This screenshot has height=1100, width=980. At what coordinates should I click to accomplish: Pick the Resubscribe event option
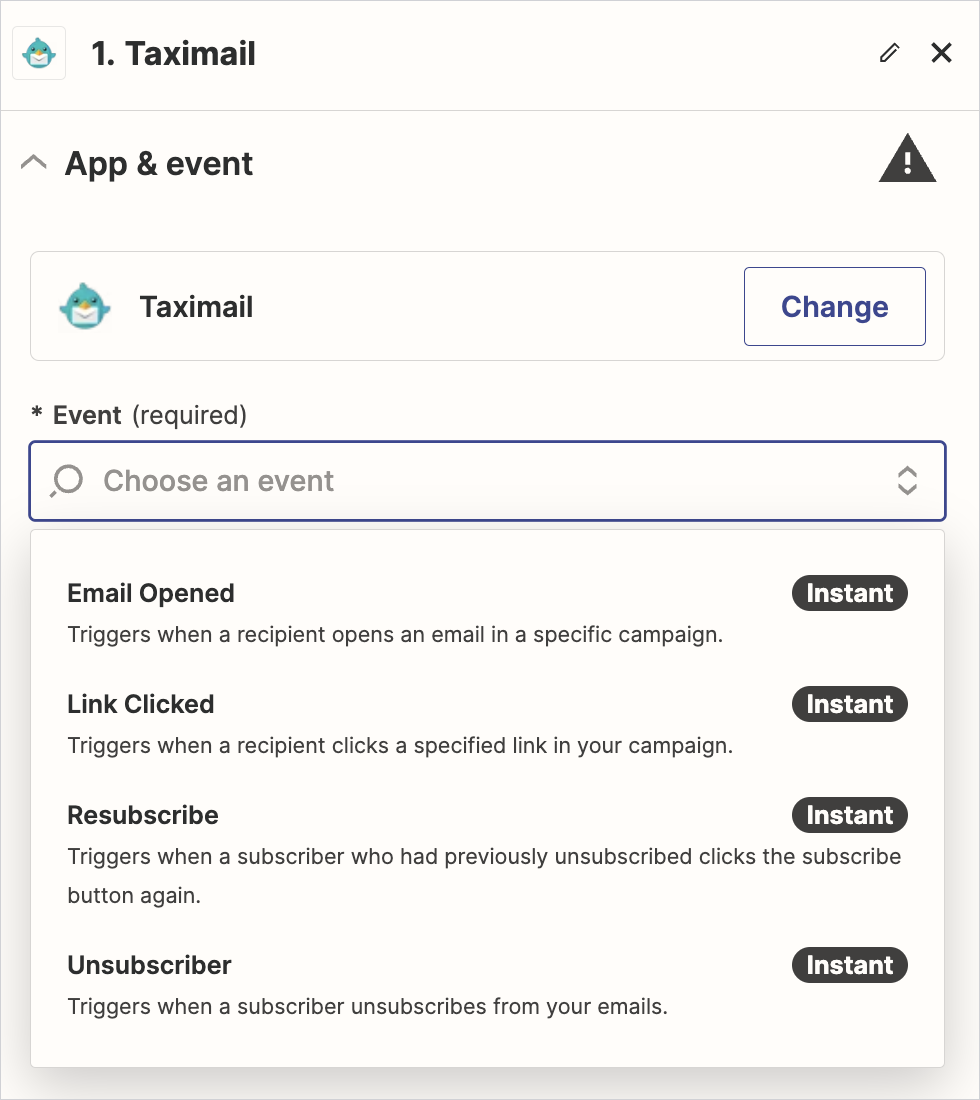pos(143,815)
